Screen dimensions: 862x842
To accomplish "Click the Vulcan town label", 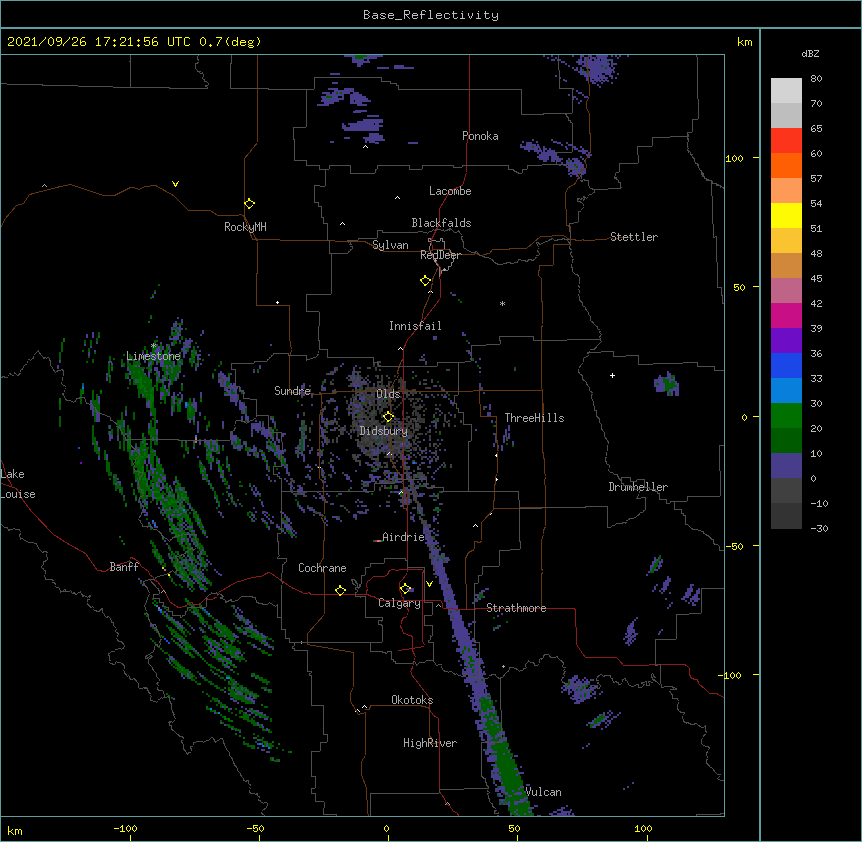I will (x=543, y=792).
